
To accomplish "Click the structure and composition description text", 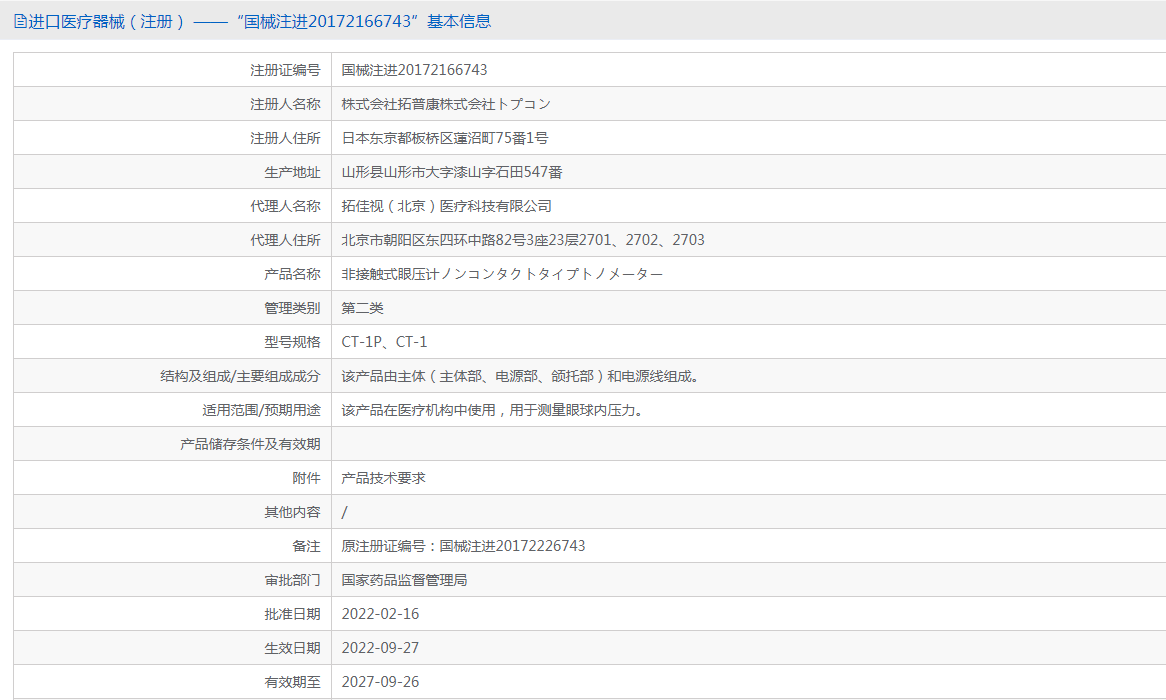I will [522, 376].
